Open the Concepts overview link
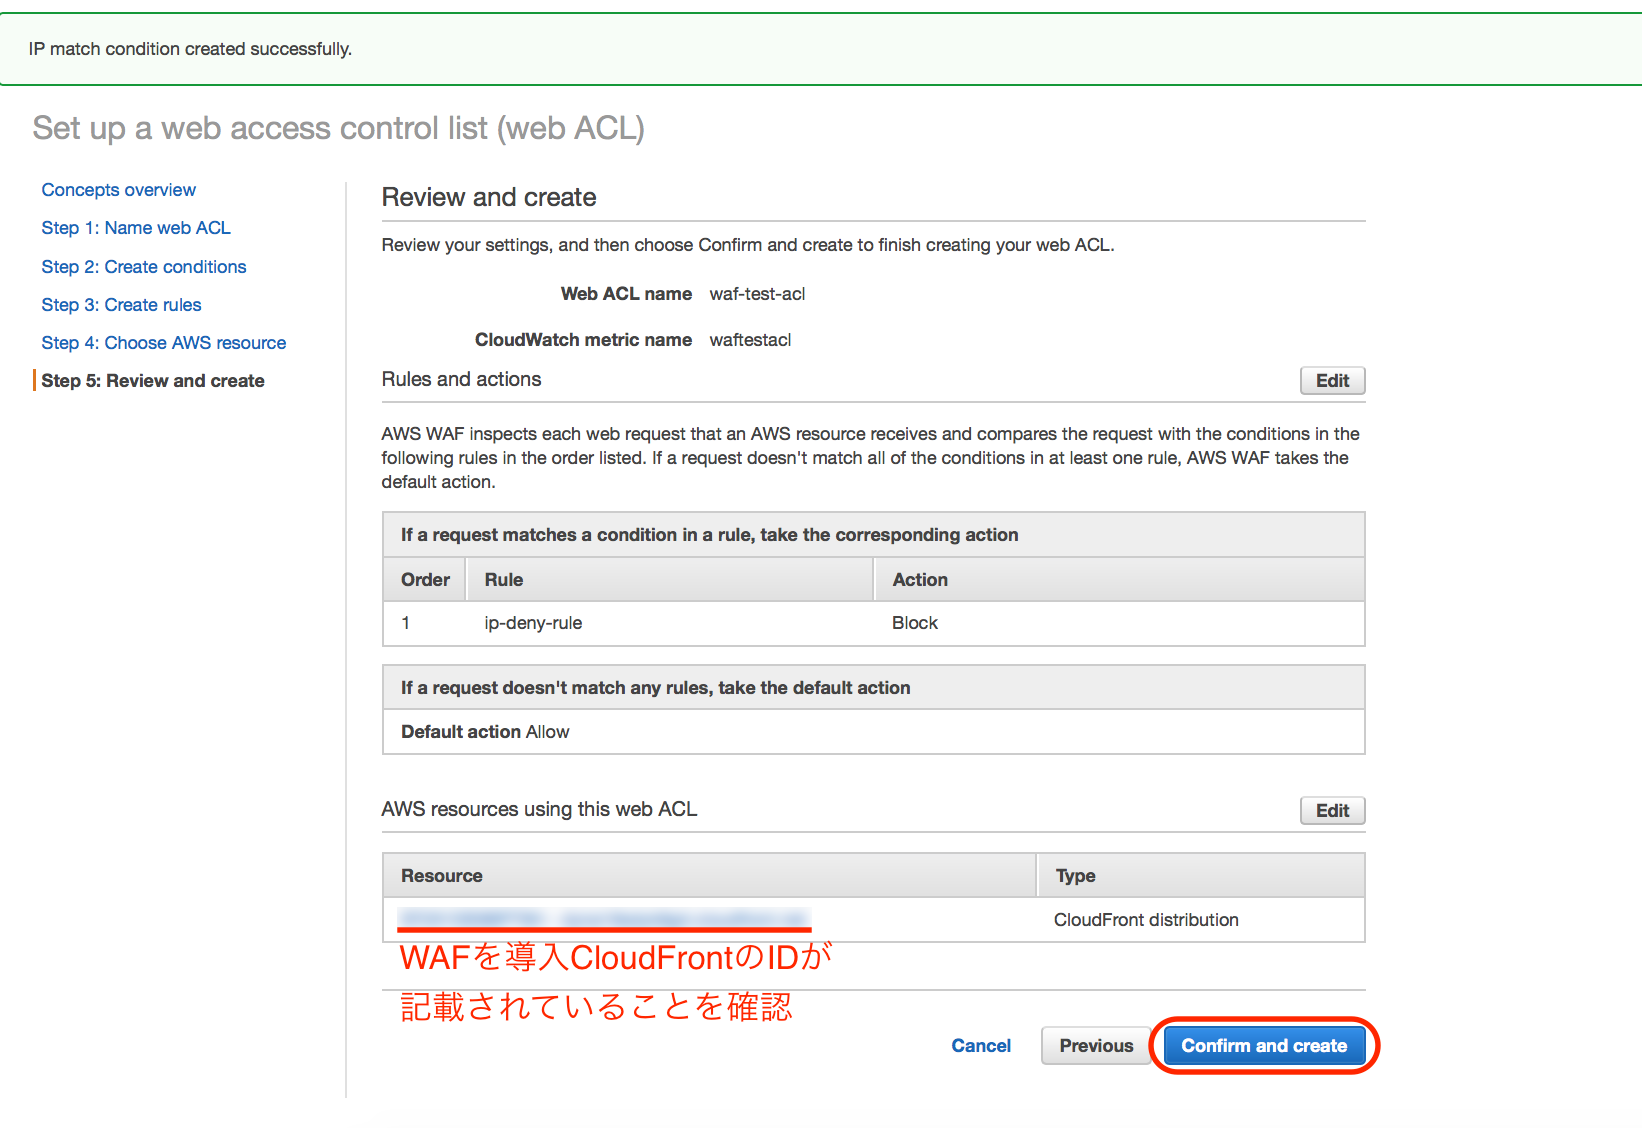 (118, 189)
